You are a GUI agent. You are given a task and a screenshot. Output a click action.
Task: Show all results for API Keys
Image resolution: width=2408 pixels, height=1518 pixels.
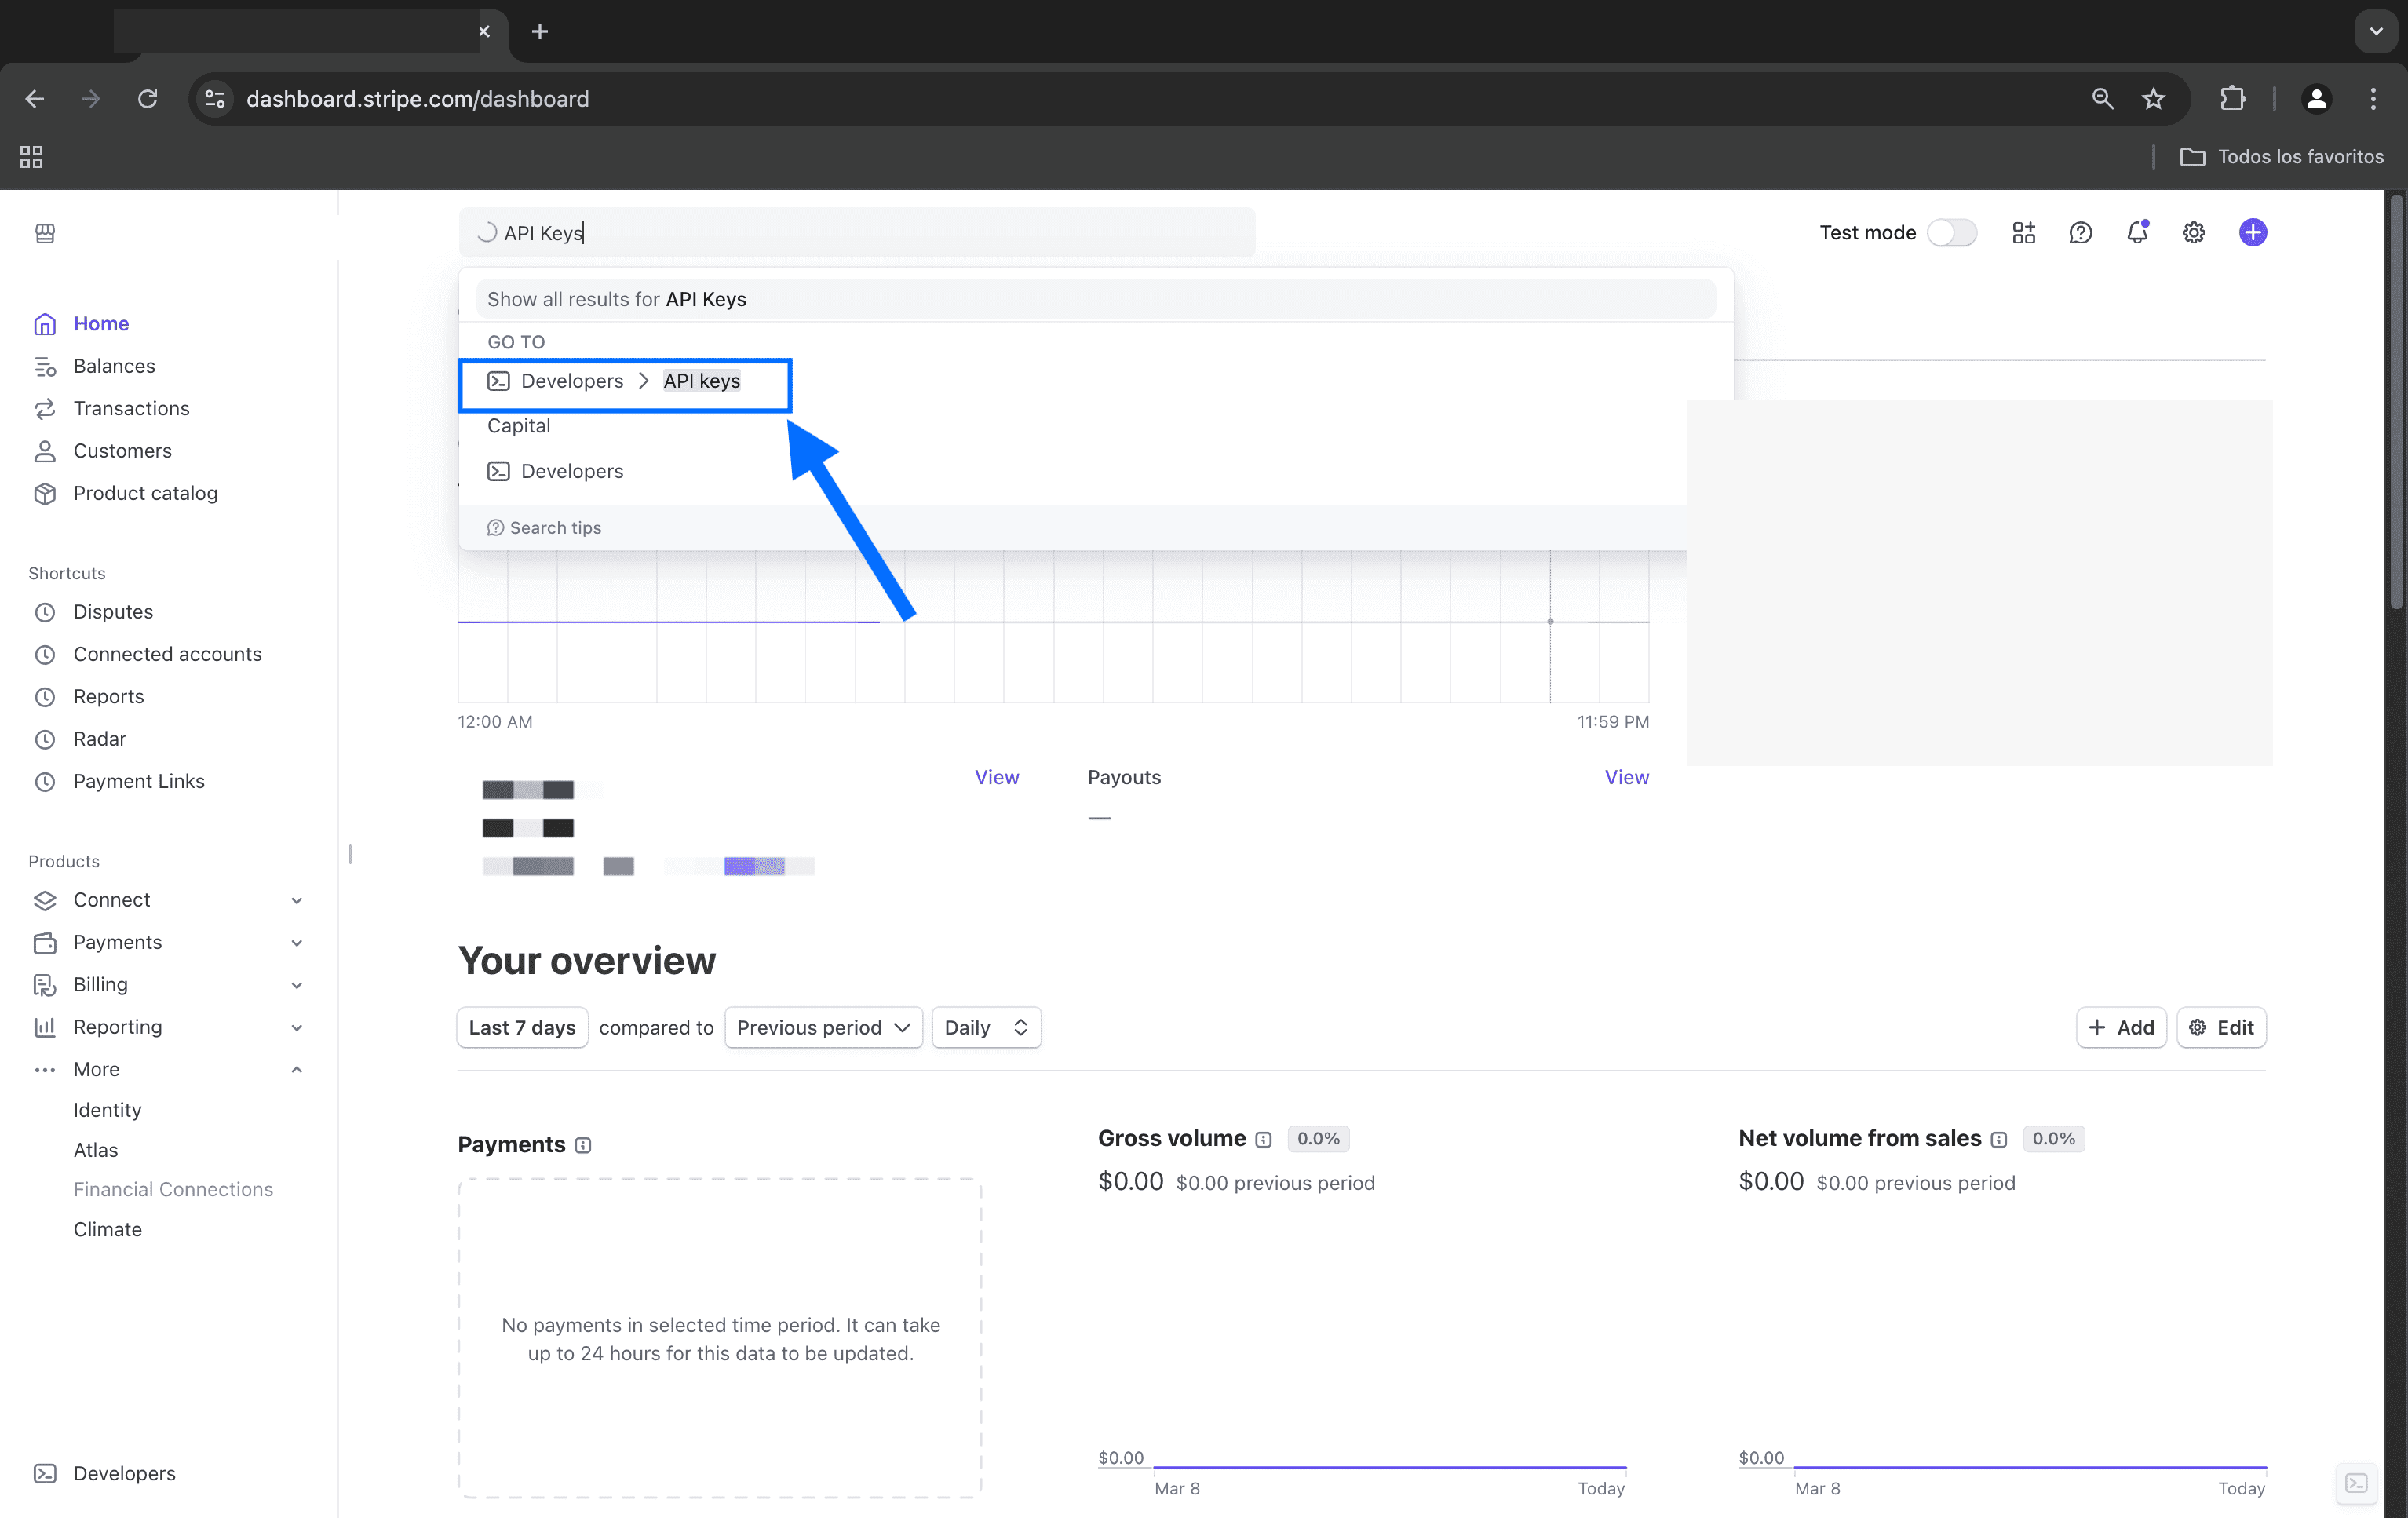pyautogui.click(x=1095, y=299)
